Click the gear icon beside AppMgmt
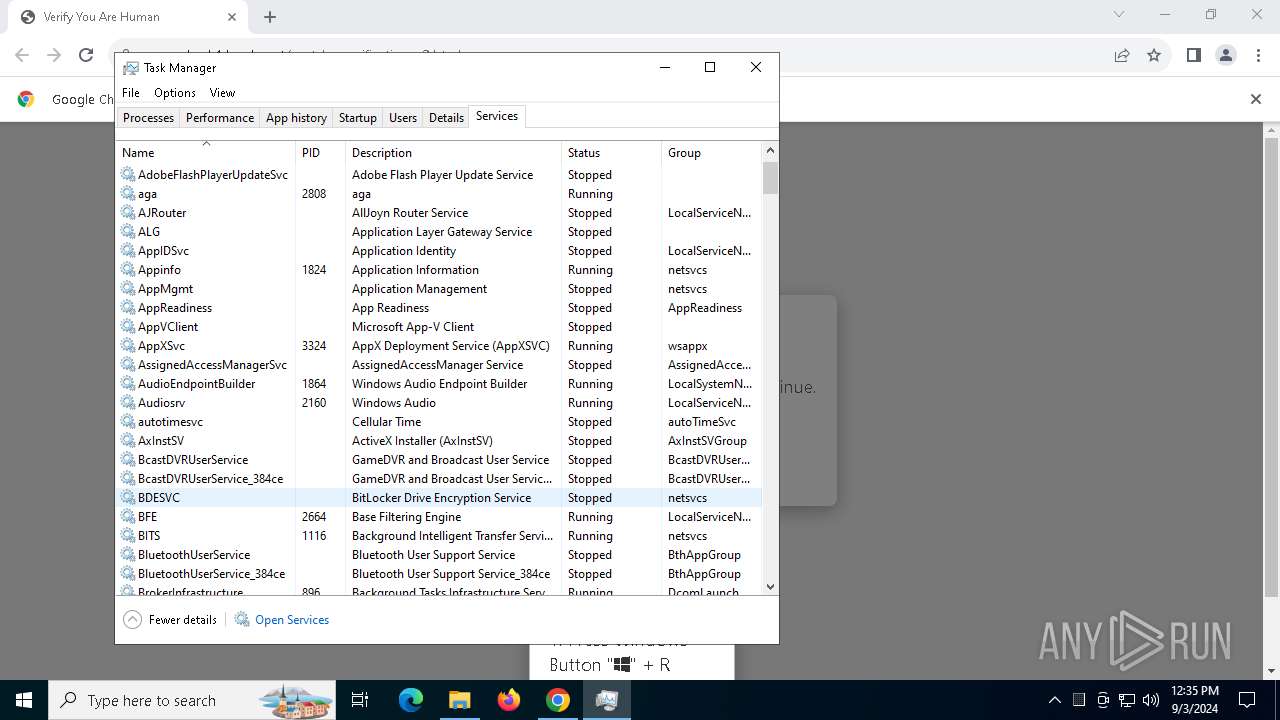1280x720 pixels. tap(128, 288)
